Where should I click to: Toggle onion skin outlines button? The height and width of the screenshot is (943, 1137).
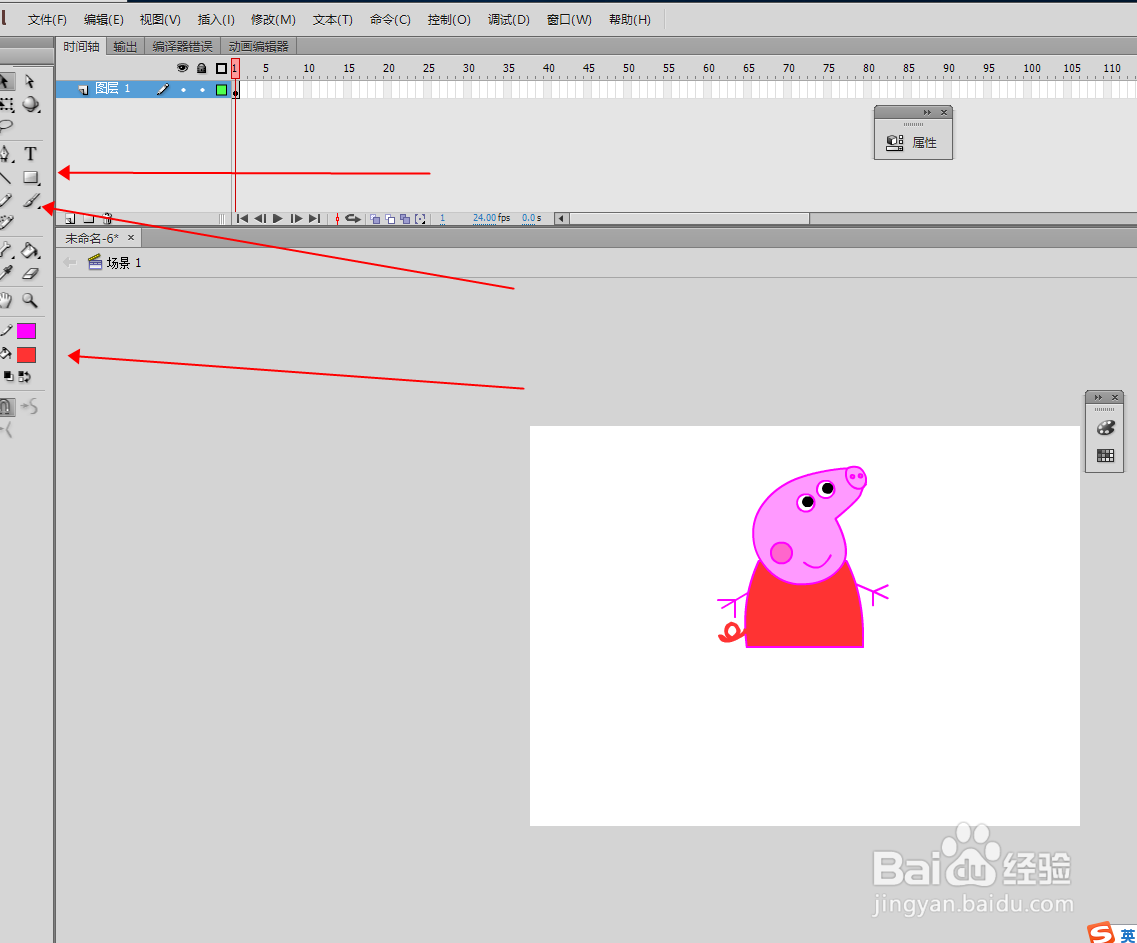click(390, 218)
